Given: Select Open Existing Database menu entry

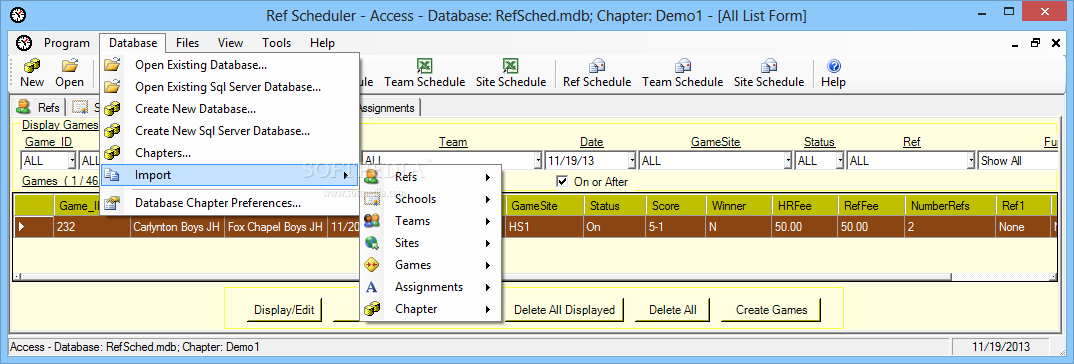Looking at the screenshot, I should 229,66.
